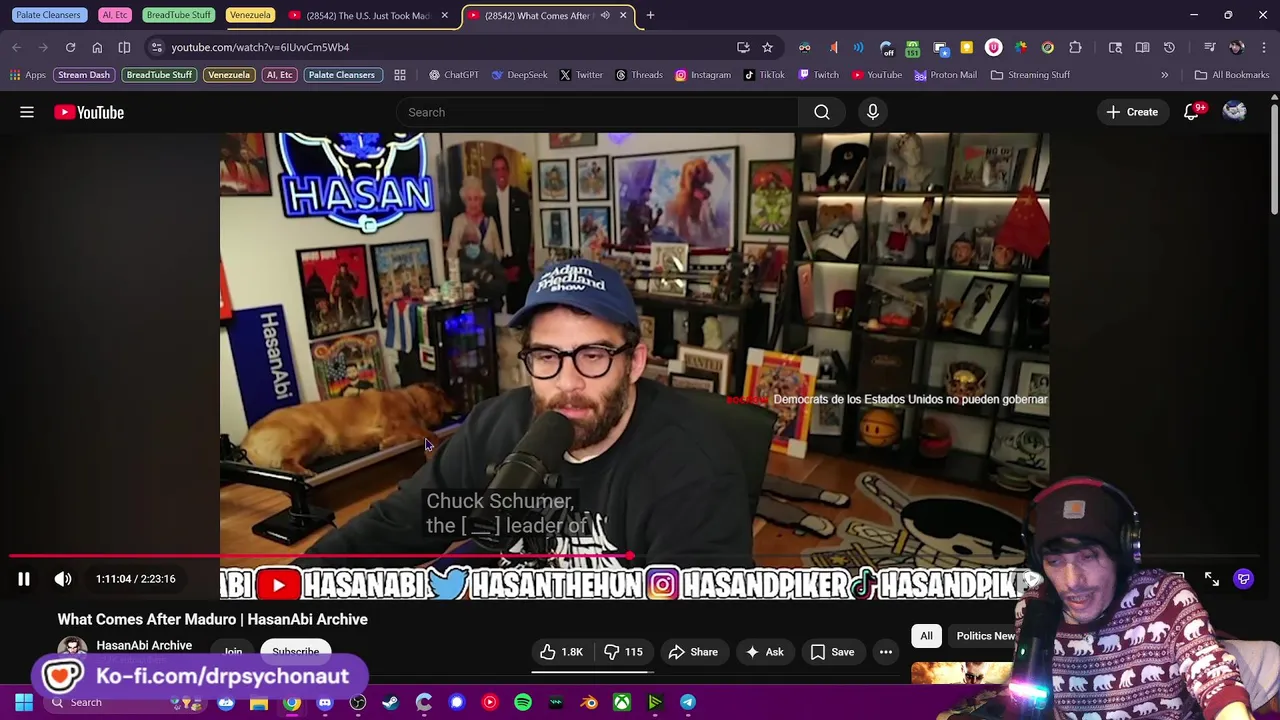Viewport: 1280px width, 720px height.
Task: Select the All filter chip
Action: point(926,636)
